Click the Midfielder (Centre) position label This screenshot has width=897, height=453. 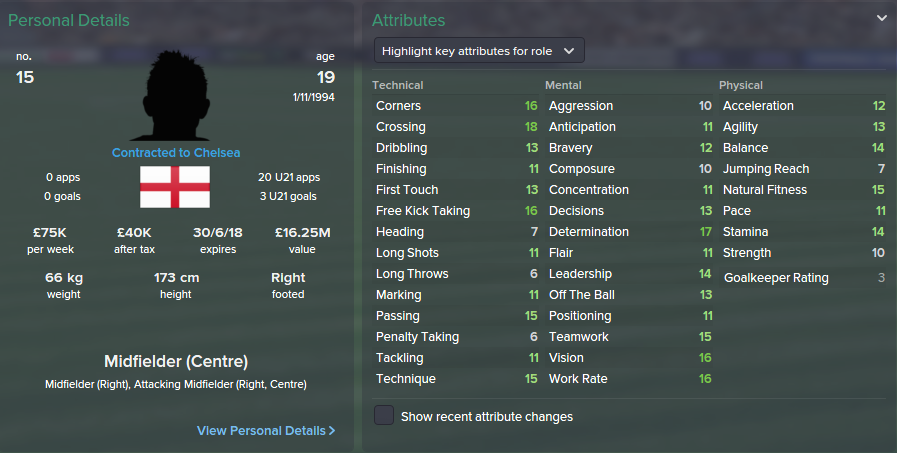pyautogui.click(x=176, y=361)
